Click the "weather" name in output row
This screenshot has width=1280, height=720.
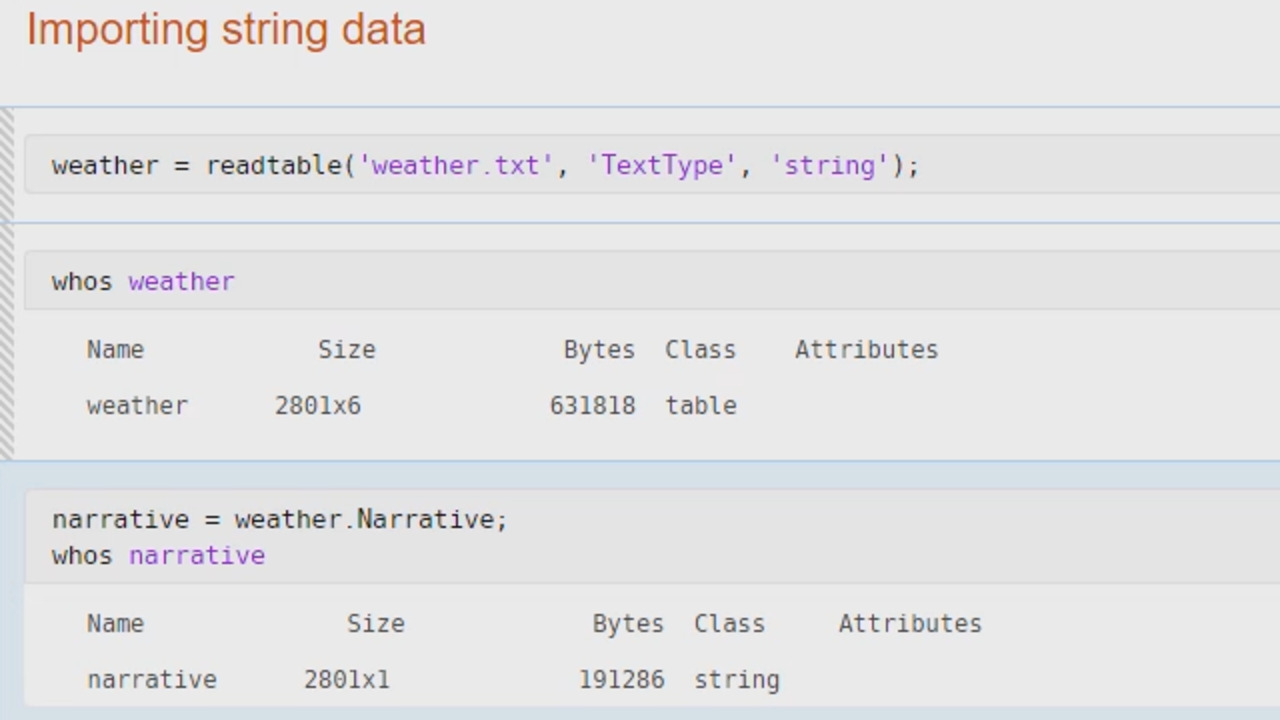[137, 406]
